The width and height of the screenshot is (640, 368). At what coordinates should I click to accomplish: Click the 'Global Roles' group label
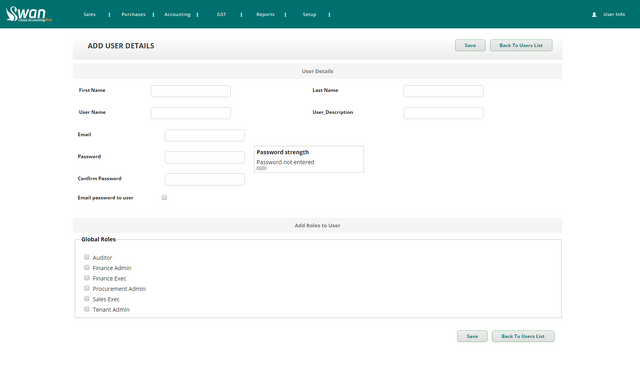[x=98, y=239]
